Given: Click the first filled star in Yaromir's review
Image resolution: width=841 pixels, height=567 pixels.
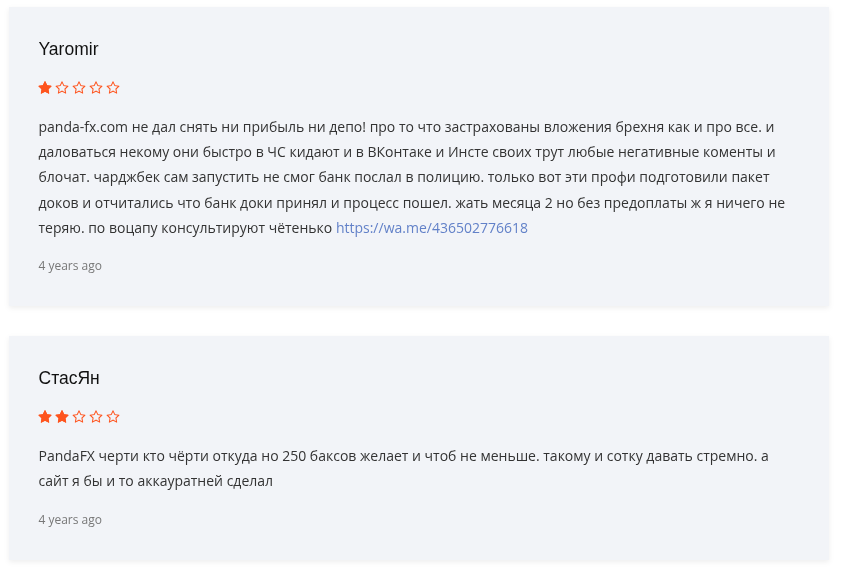Looking at the screenshot, I should tap(45, 88).
